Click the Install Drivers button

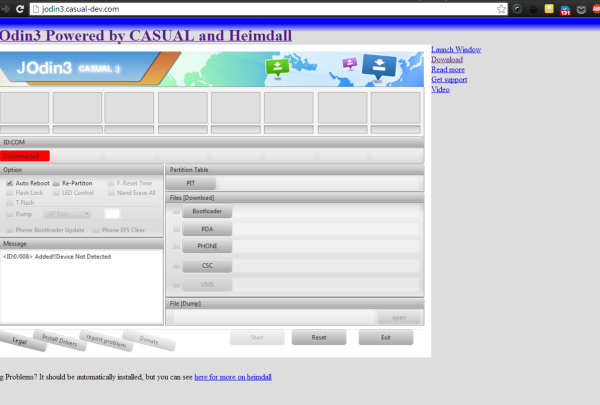tap(60, 340)
